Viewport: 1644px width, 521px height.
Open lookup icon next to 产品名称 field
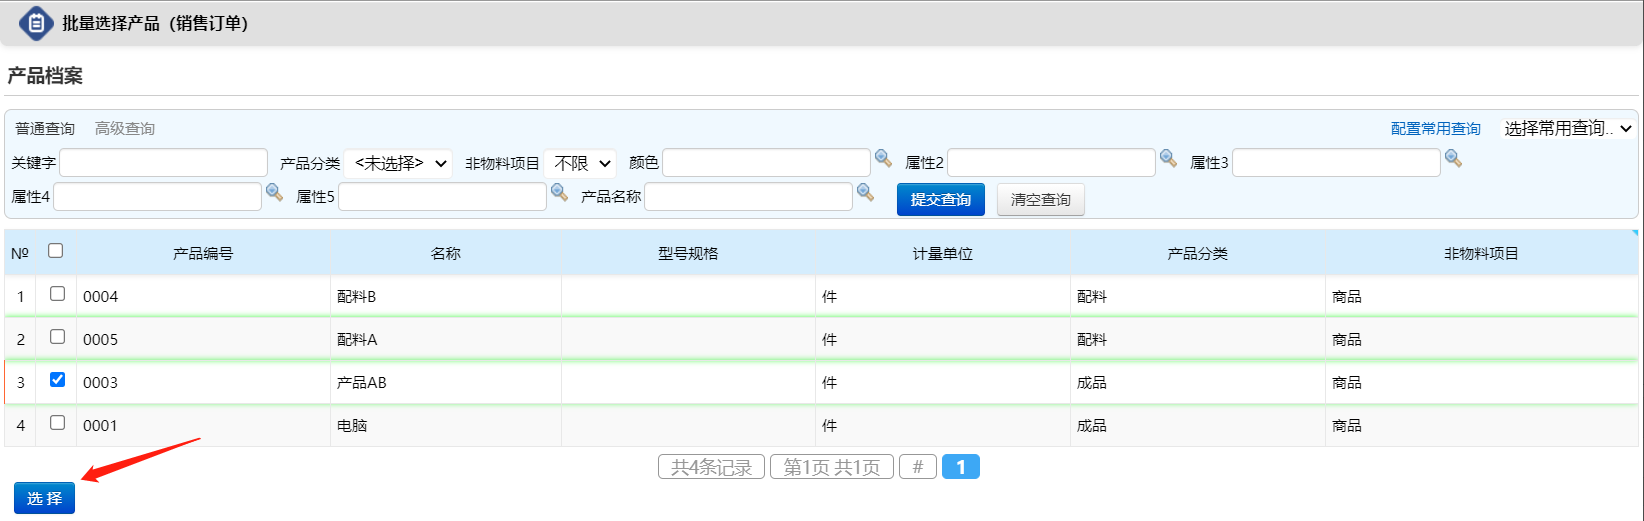click(865, 192)
